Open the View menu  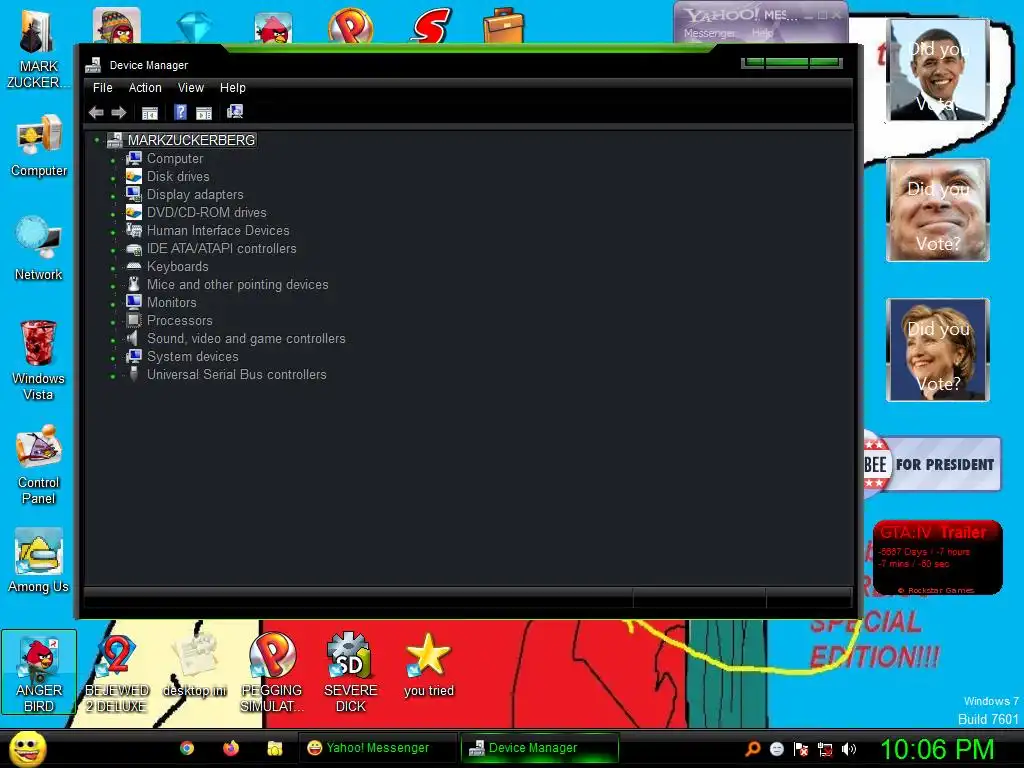(x=191, y=88)
